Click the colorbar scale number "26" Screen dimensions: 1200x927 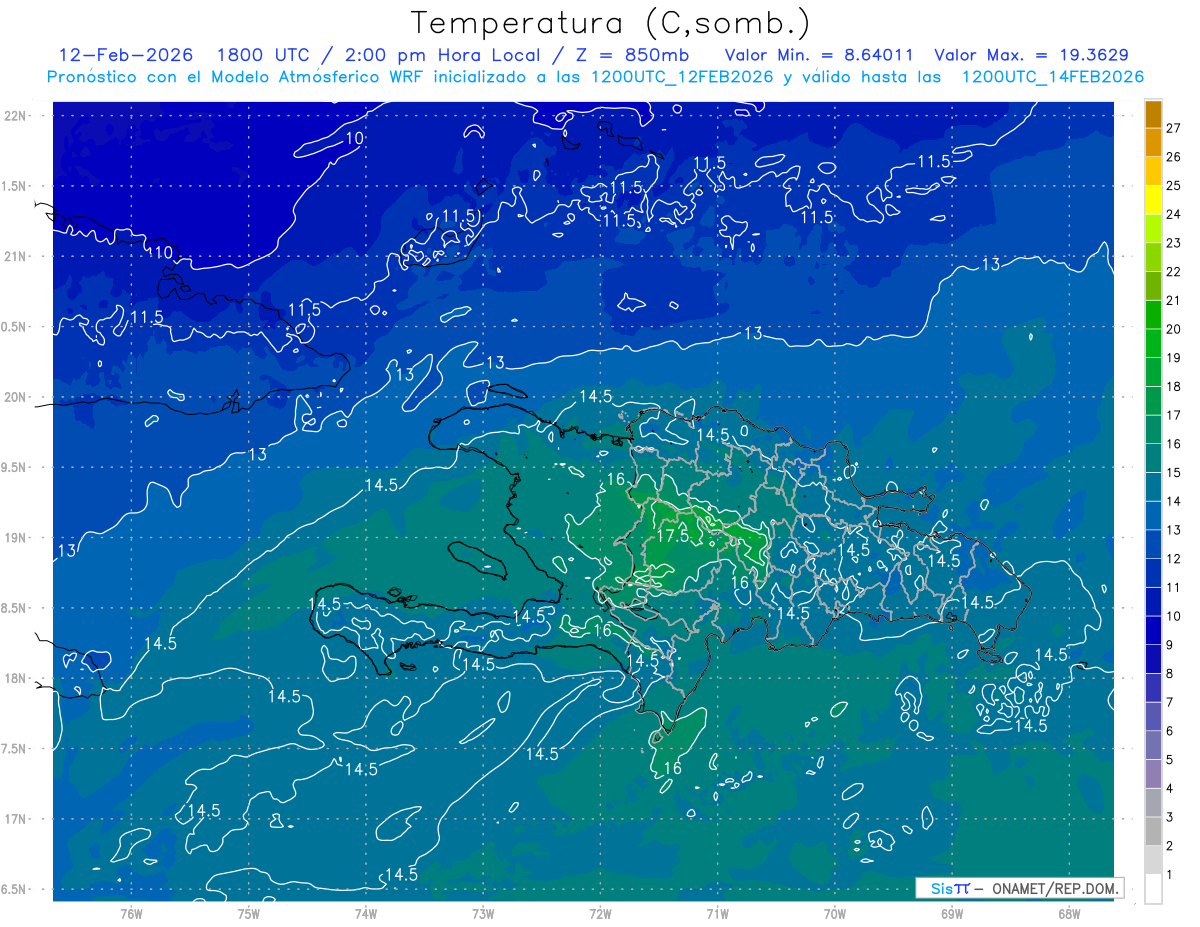point(1173,156)
